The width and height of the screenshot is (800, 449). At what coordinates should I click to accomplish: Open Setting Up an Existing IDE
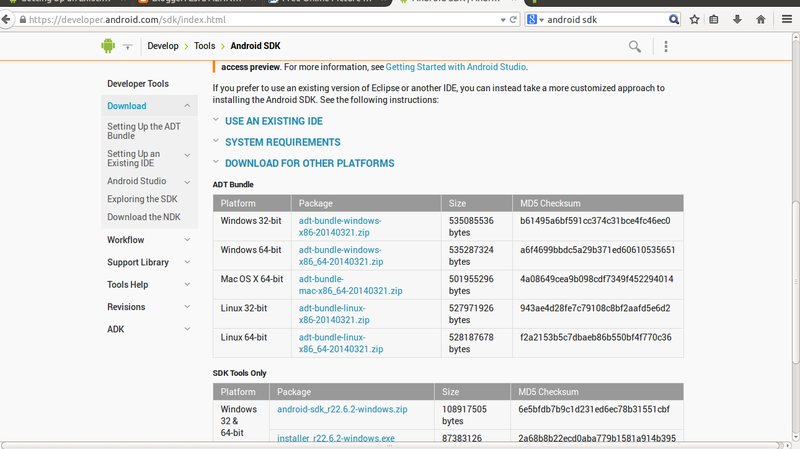click(x=133, y=158)
